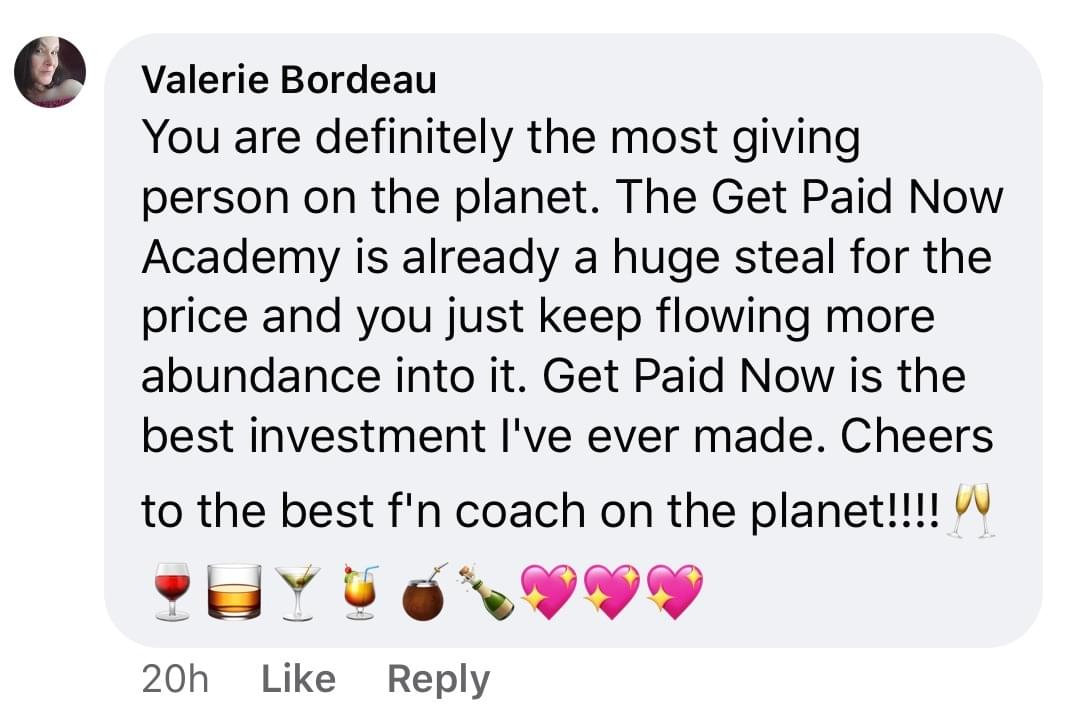Image resolution: width=1082 pixels, height=706 pixels.
Task: Click the tropical drink emoji
Action: [358, 590]
